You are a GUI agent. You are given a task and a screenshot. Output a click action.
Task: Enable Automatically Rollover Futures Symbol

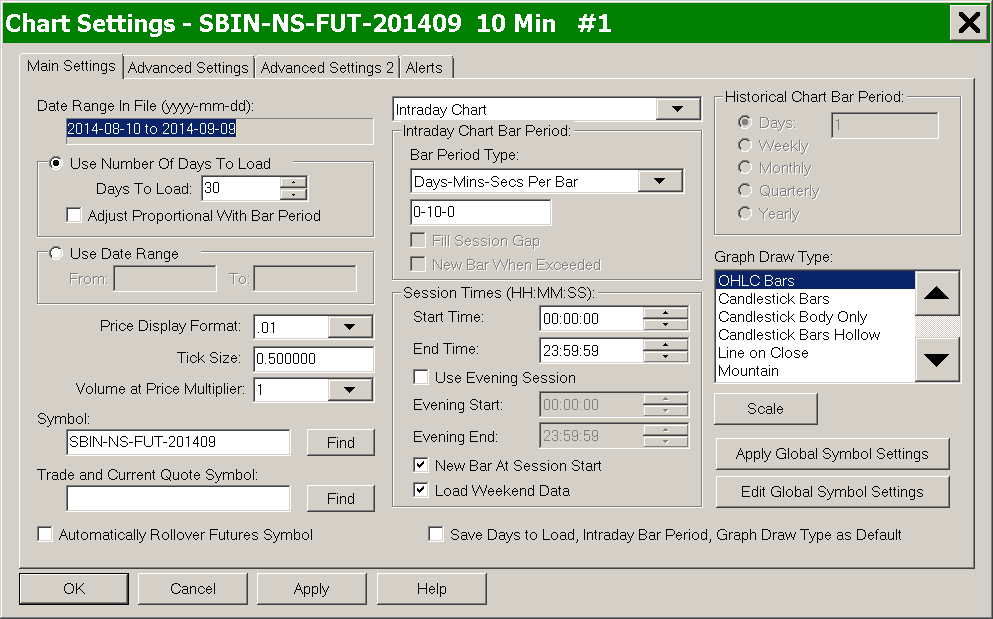click(x=45, y=535)
